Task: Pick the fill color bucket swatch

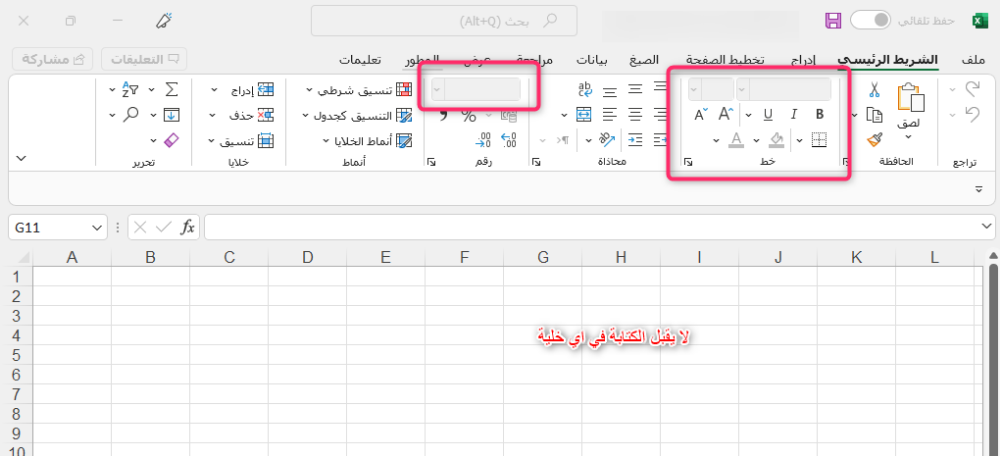Action: (x=776, y=140)
